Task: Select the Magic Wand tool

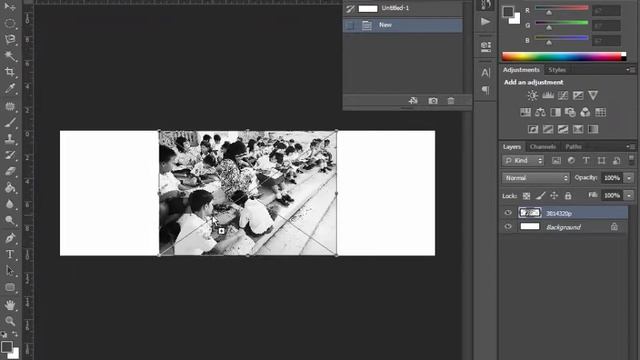Action: coord(10,56)
